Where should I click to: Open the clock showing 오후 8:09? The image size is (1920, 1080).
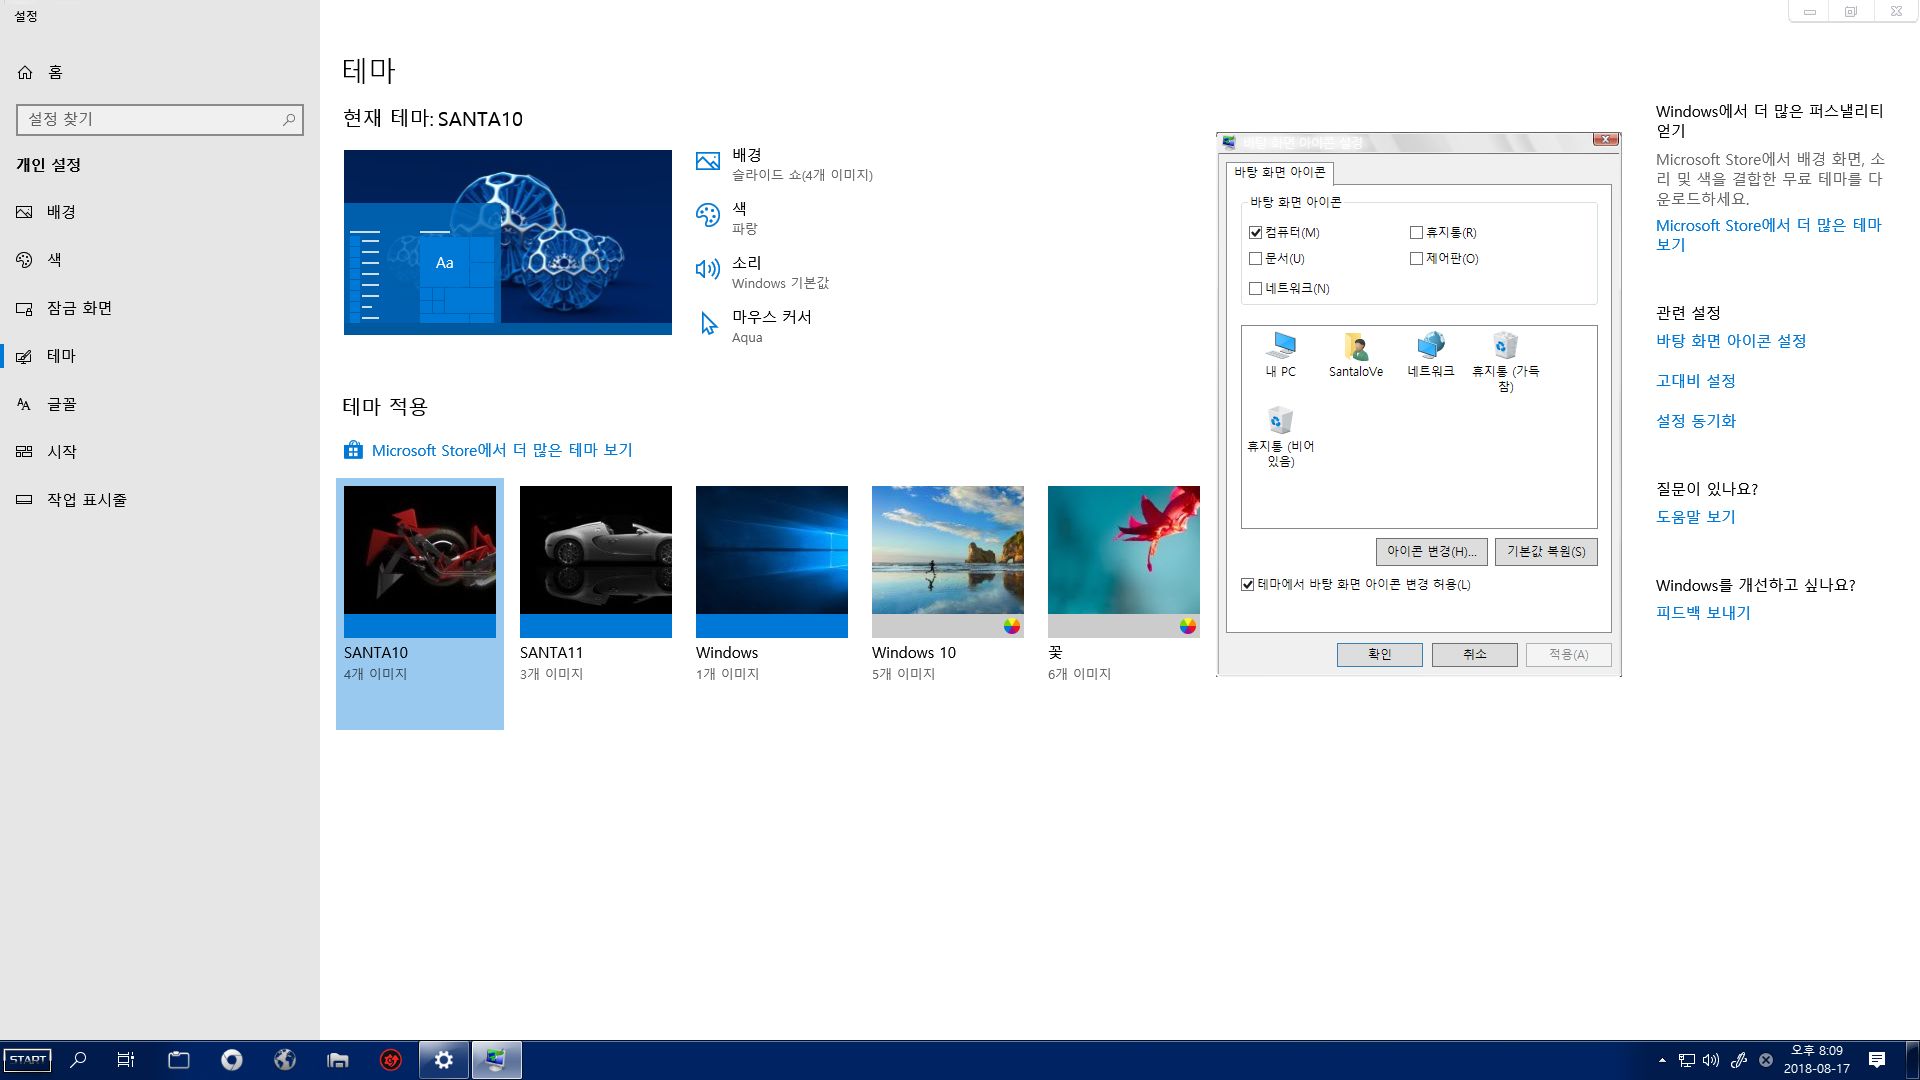1817,1060
